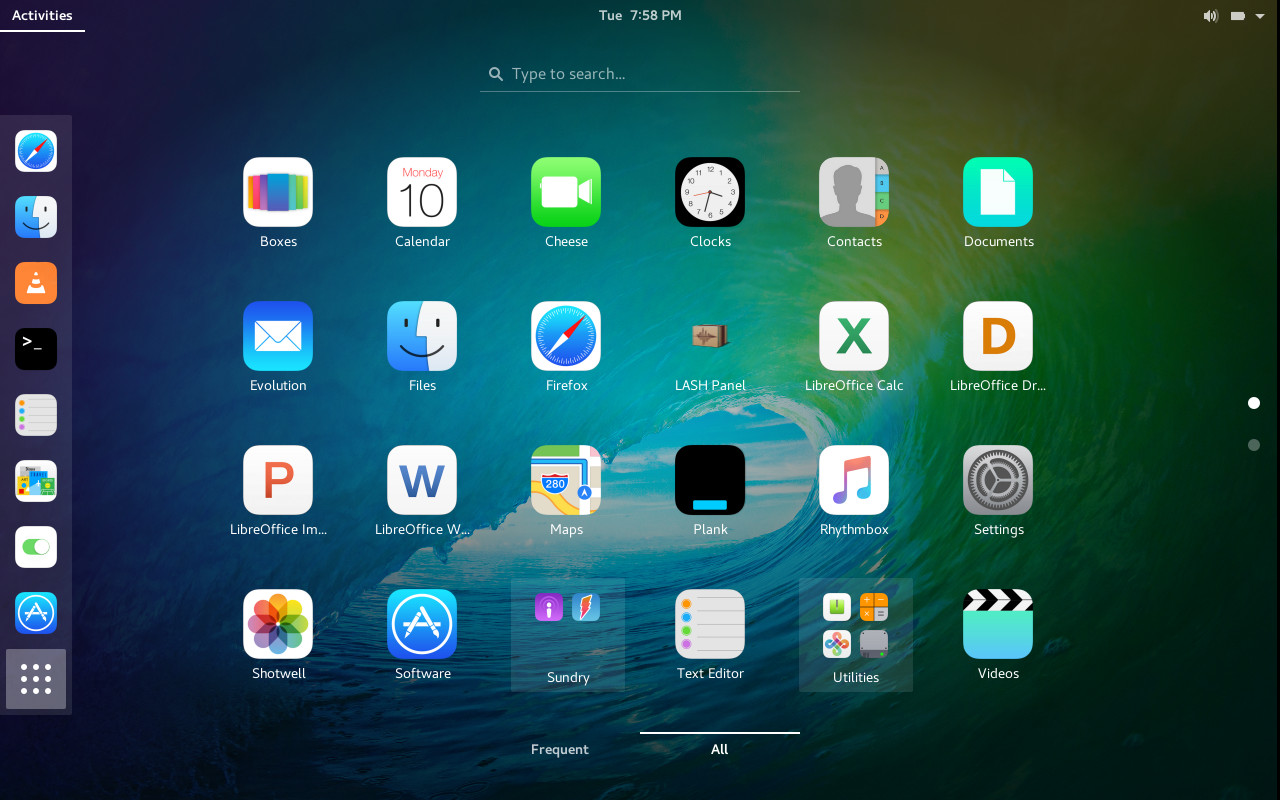Open LibreOffice Calc
1280x800 pixels.
point(854,336)
